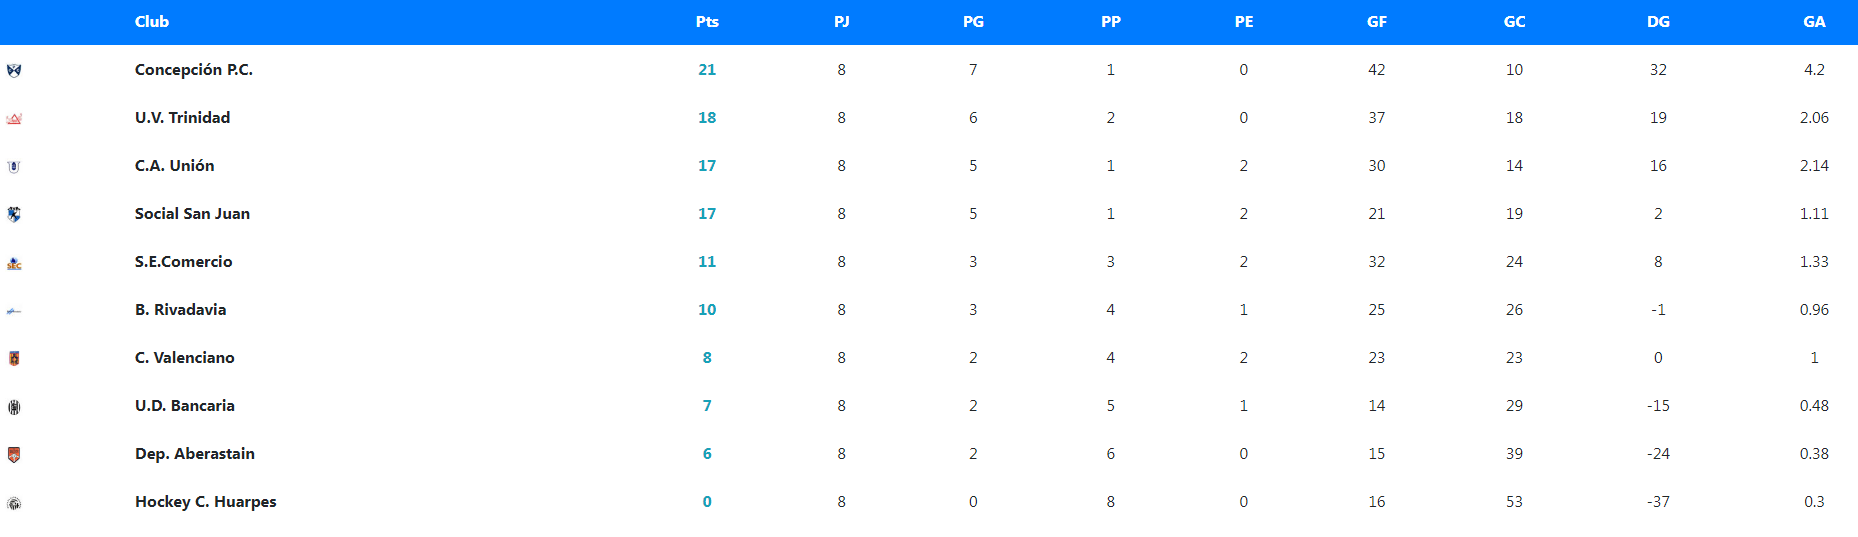The image size is (1858, 537).
Task: Click the Club column header
Action: pos(152,22)
